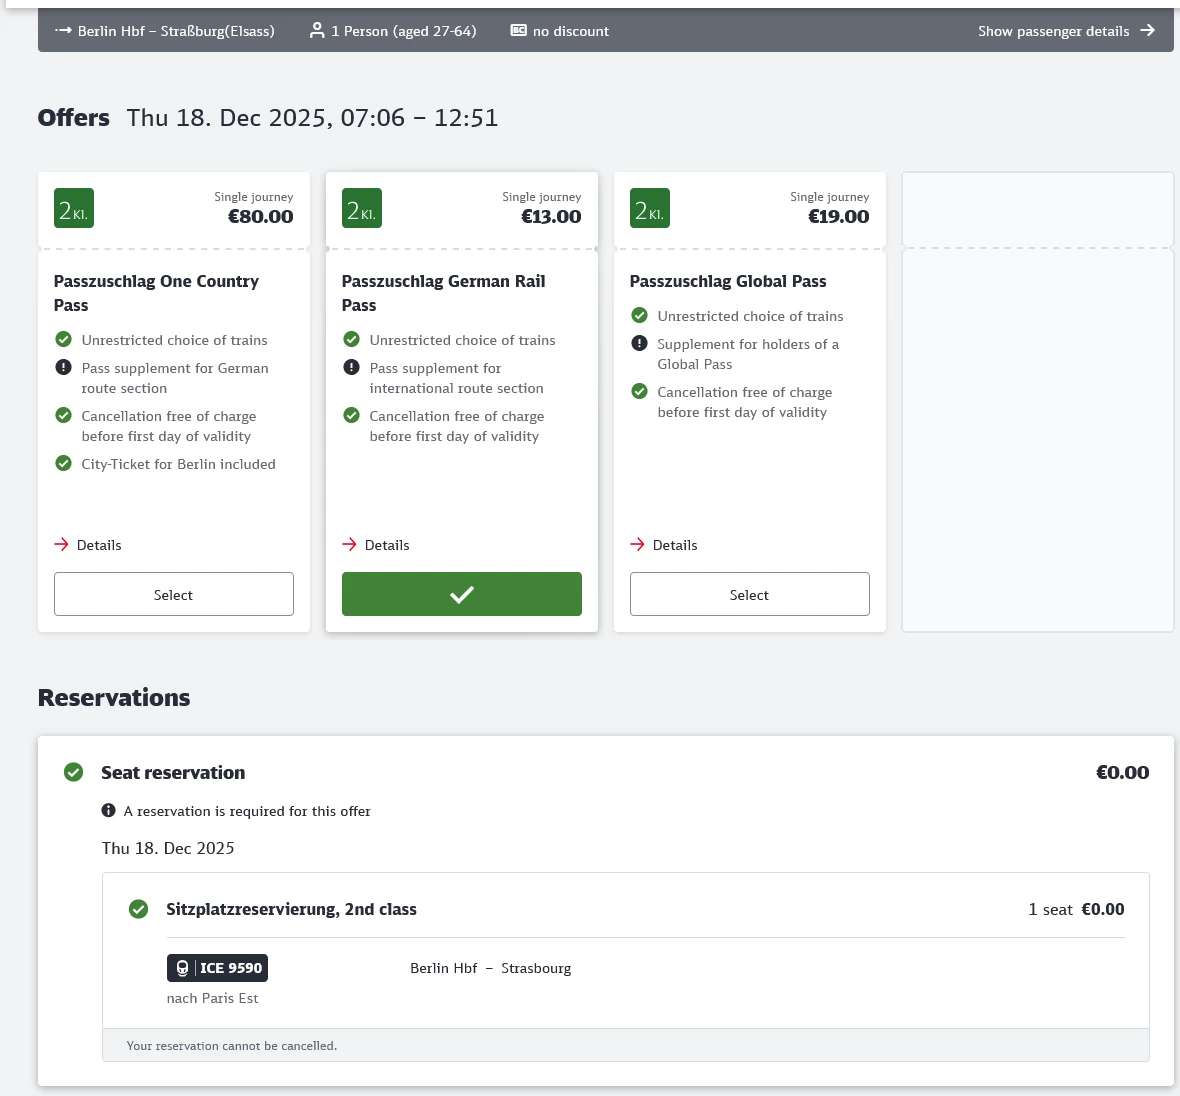
Task: Expand Details for German Rail Pass
Action: point(376,545)
